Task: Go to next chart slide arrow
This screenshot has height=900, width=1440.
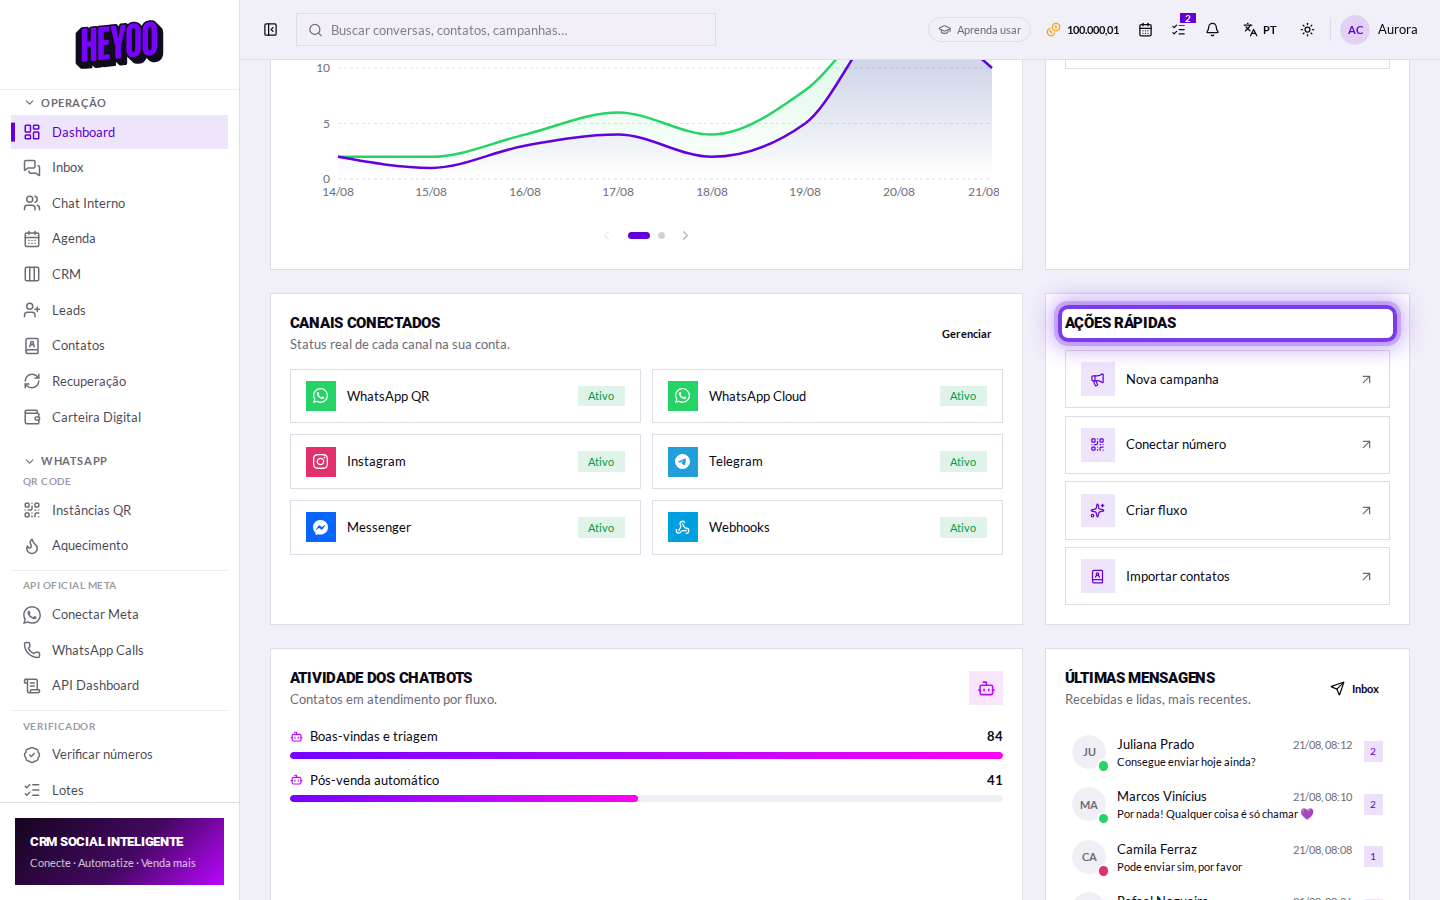Action: click(x=685, y=236)
